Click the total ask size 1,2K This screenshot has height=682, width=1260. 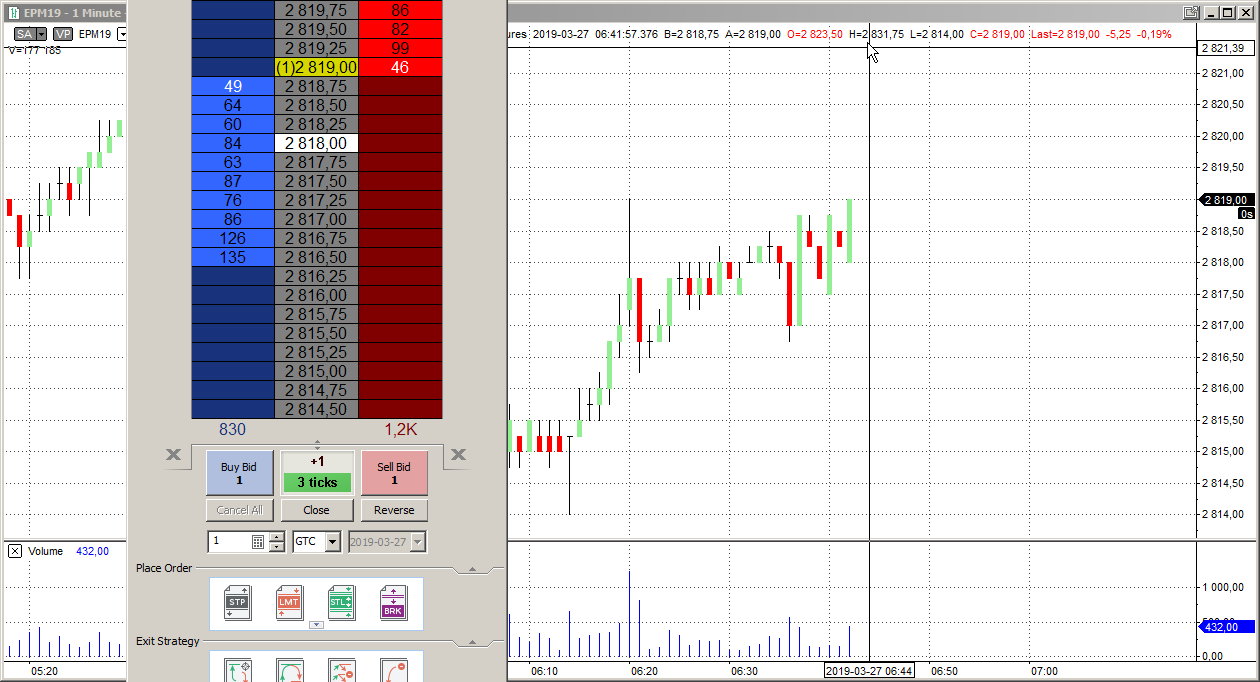click(x=401, y=429)
